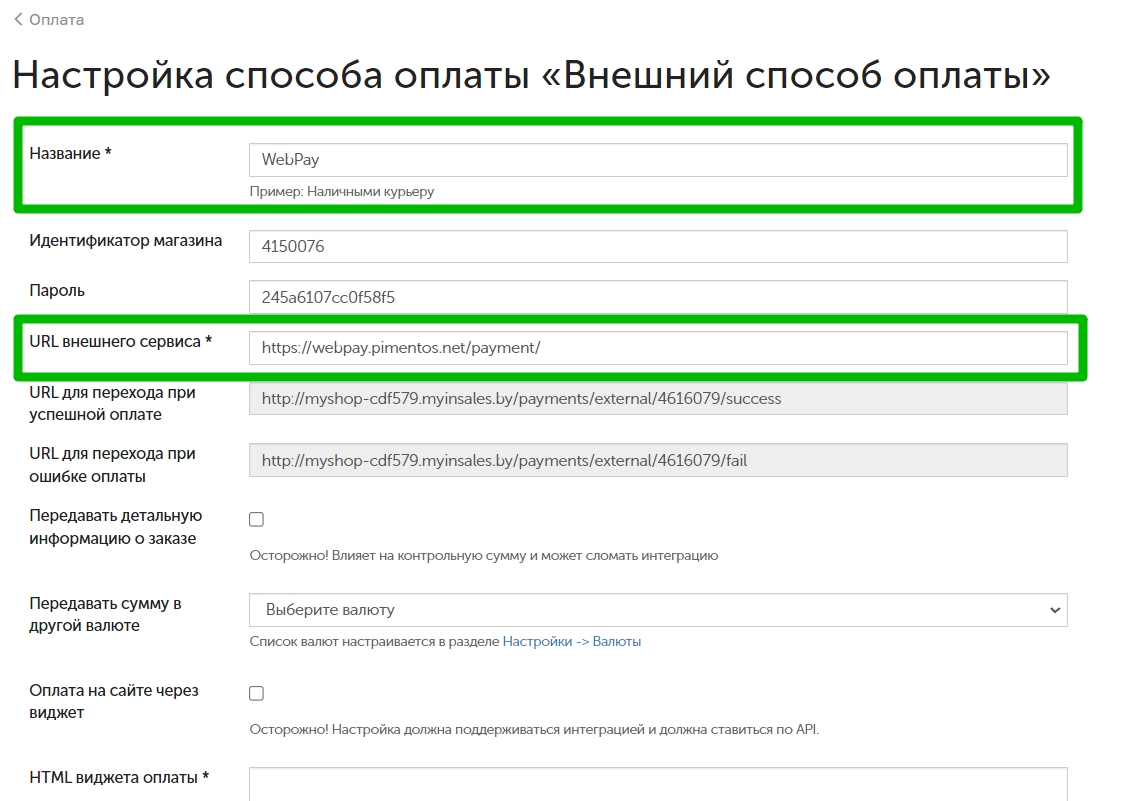Viewport: 1122px width, 801px height.
Task: Click the HTML виджета оплаты text area
Action: (657, 784)
